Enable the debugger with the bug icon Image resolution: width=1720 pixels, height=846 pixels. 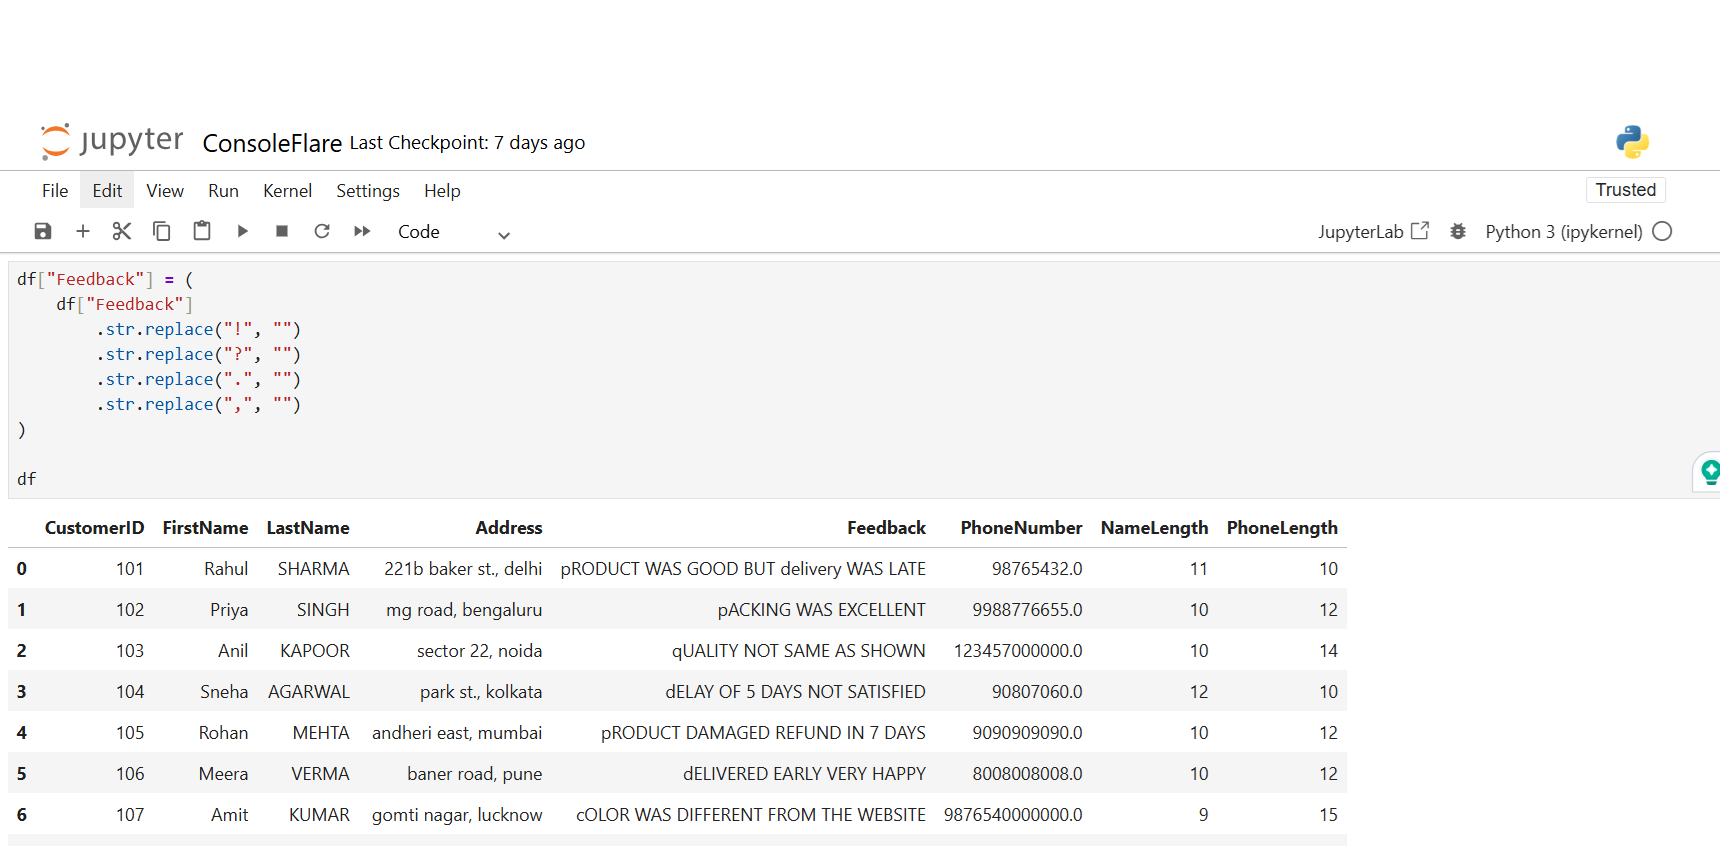[1458, 232]
